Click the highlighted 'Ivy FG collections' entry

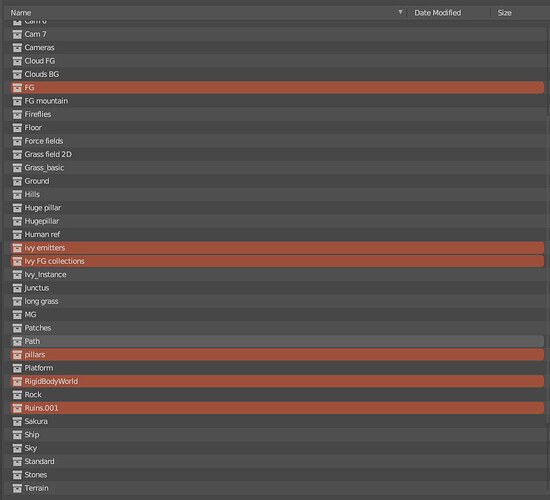pos(277,261)
